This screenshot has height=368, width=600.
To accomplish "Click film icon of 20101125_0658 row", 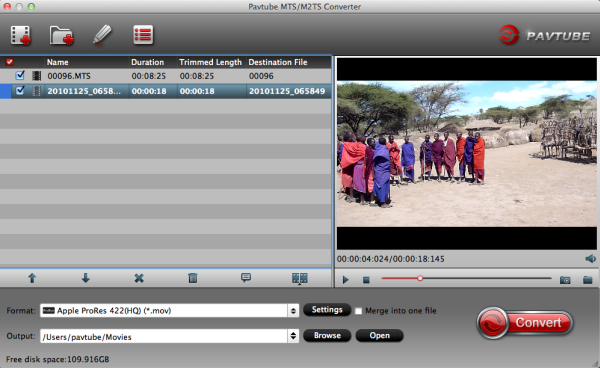I will click(x=37, y=91).
